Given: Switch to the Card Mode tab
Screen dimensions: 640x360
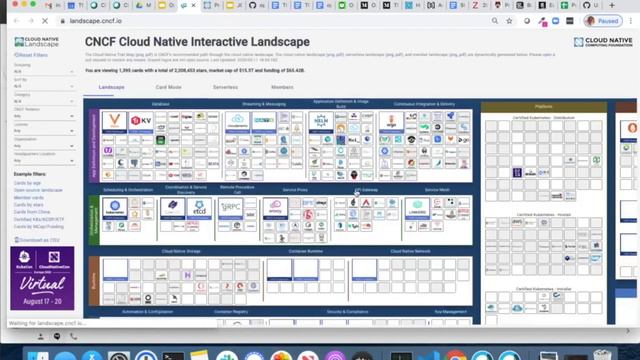Looking at the screenshot, I should click(168, 87).
